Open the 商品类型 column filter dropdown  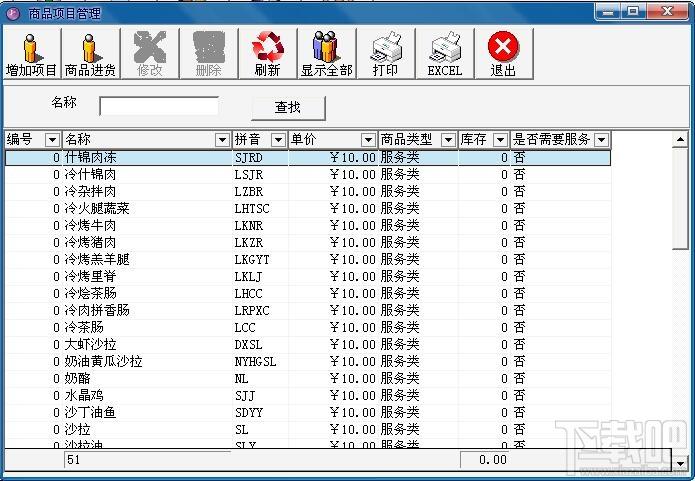click(448, 140)
